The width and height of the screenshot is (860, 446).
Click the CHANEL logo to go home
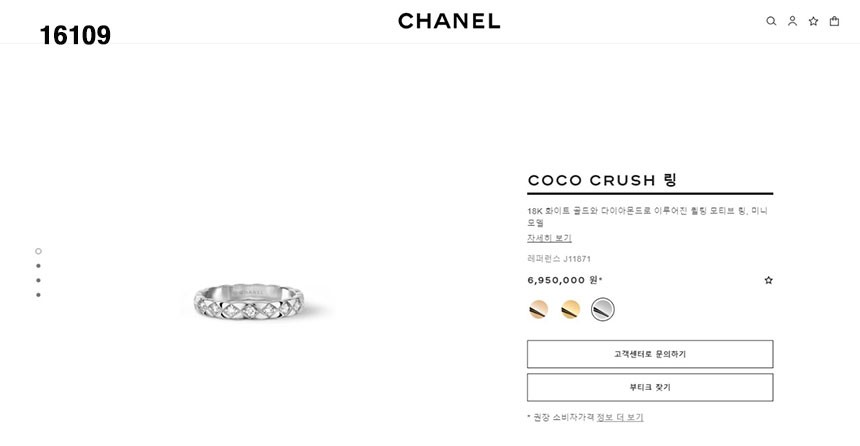tap(449, 21)
